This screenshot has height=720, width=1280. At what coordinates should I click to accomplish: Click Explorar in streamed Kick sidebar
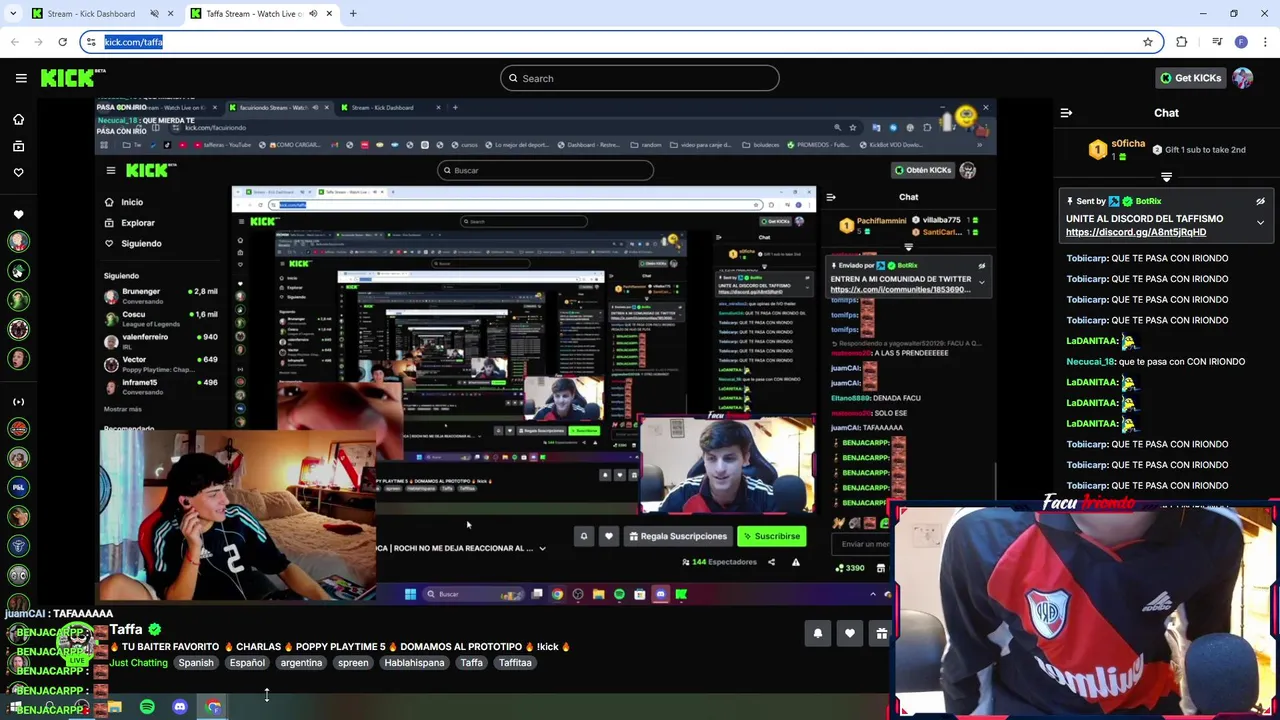(x=138, y=223)
